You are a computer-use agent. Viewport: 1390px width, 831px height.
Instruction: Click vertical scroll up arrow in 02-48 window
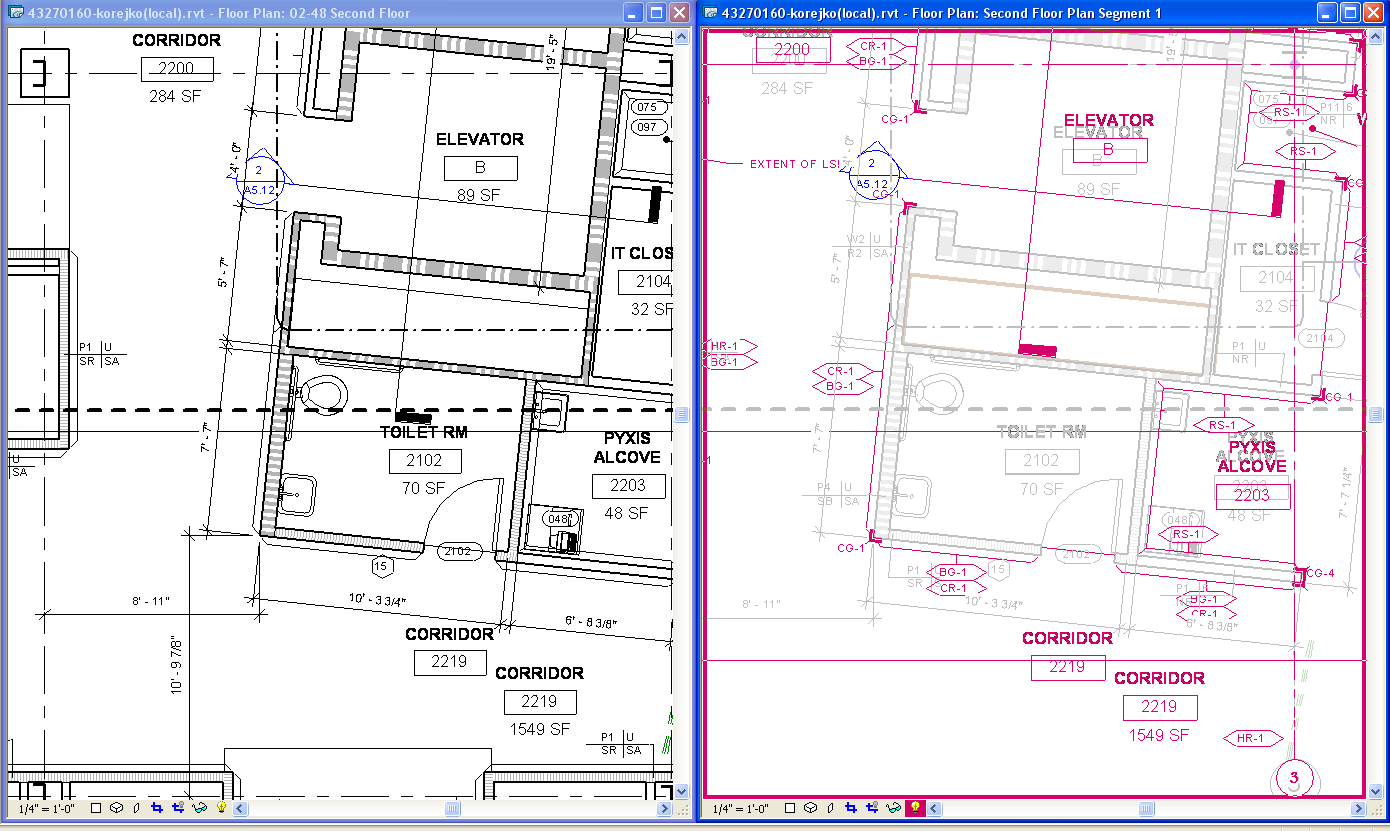[682, 37]
